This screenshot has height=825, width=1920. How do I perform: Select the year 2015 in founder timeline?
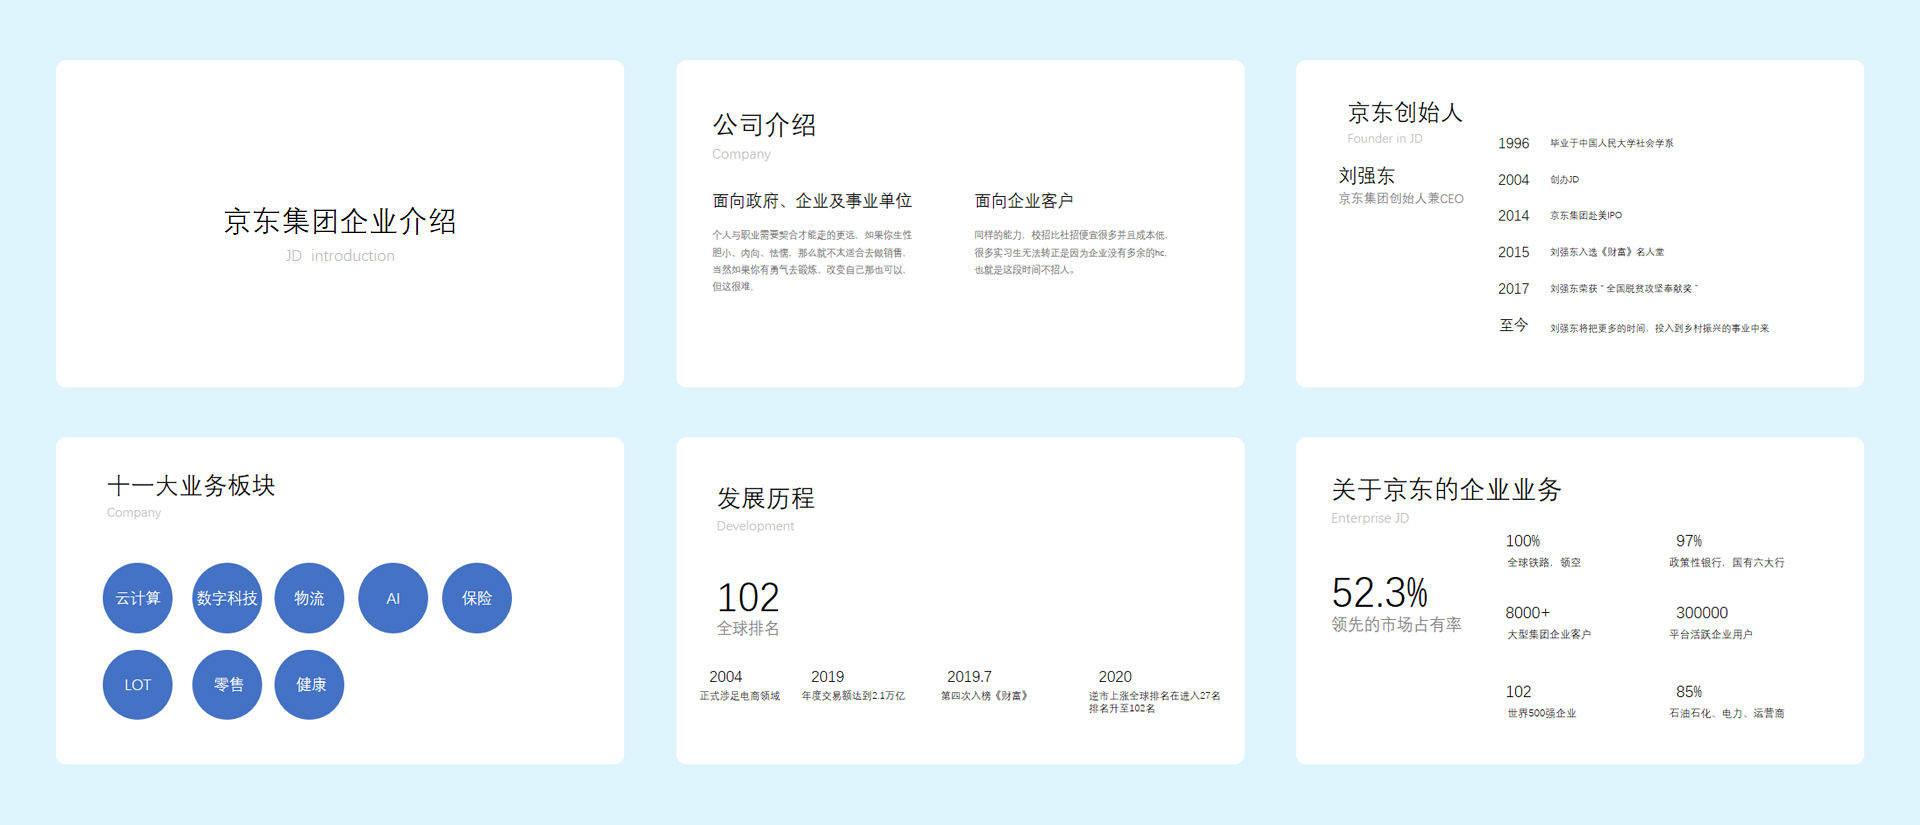tap(1513, 252)
